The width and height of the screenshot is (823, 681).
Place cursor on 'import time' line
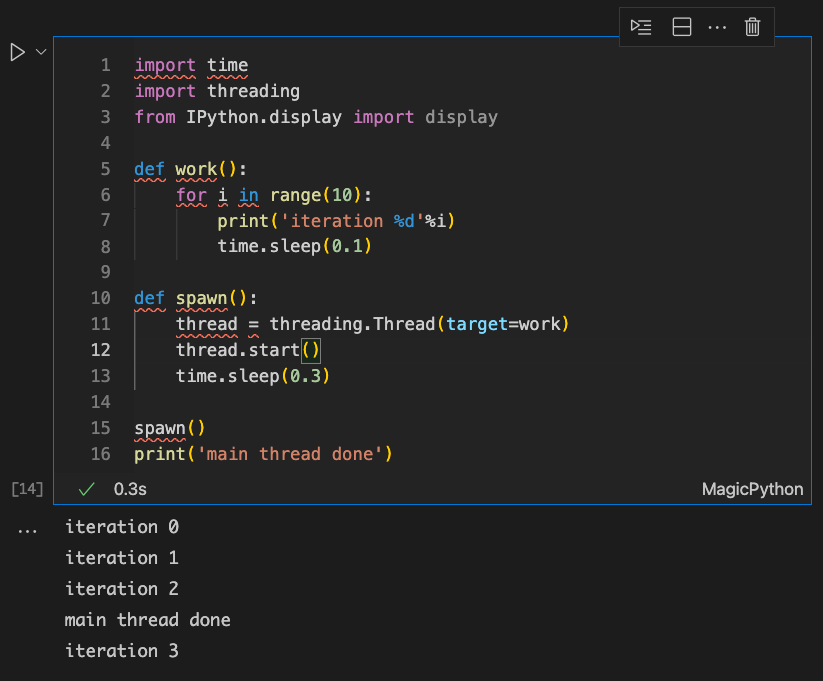point(191,65)
